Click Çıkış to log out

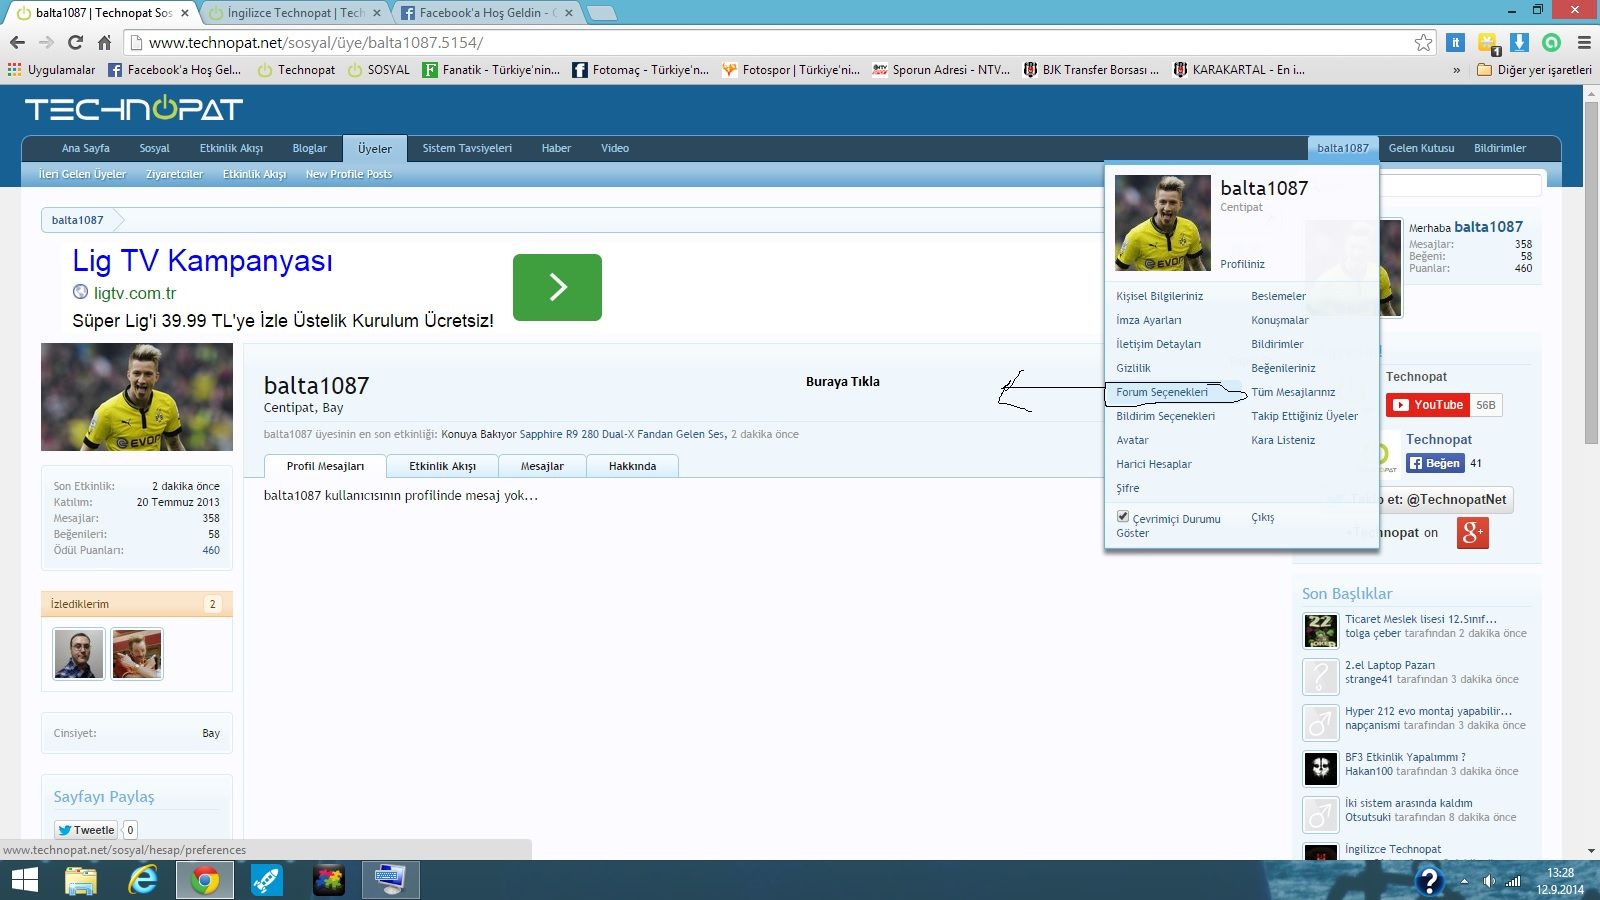coord(1263,517)
